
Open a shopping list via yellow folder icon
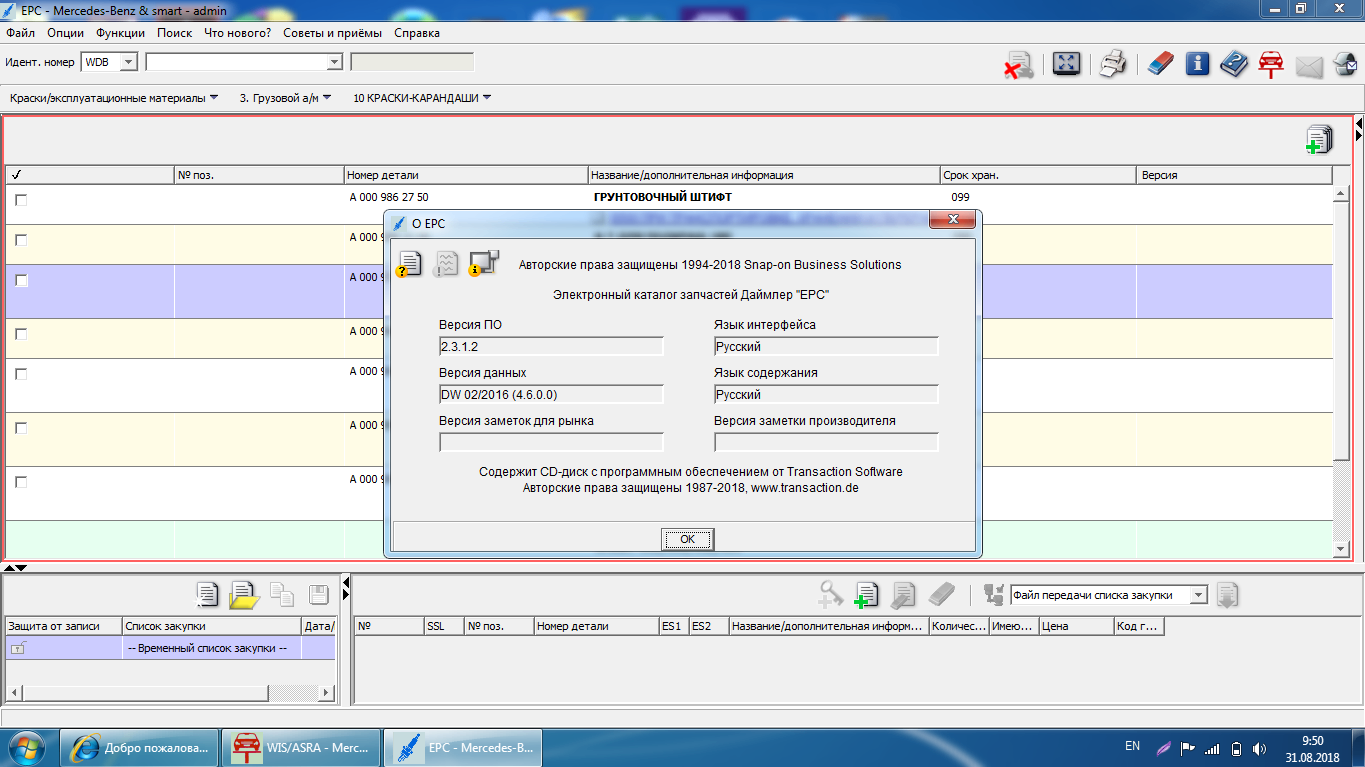click(x=244, y=595)
